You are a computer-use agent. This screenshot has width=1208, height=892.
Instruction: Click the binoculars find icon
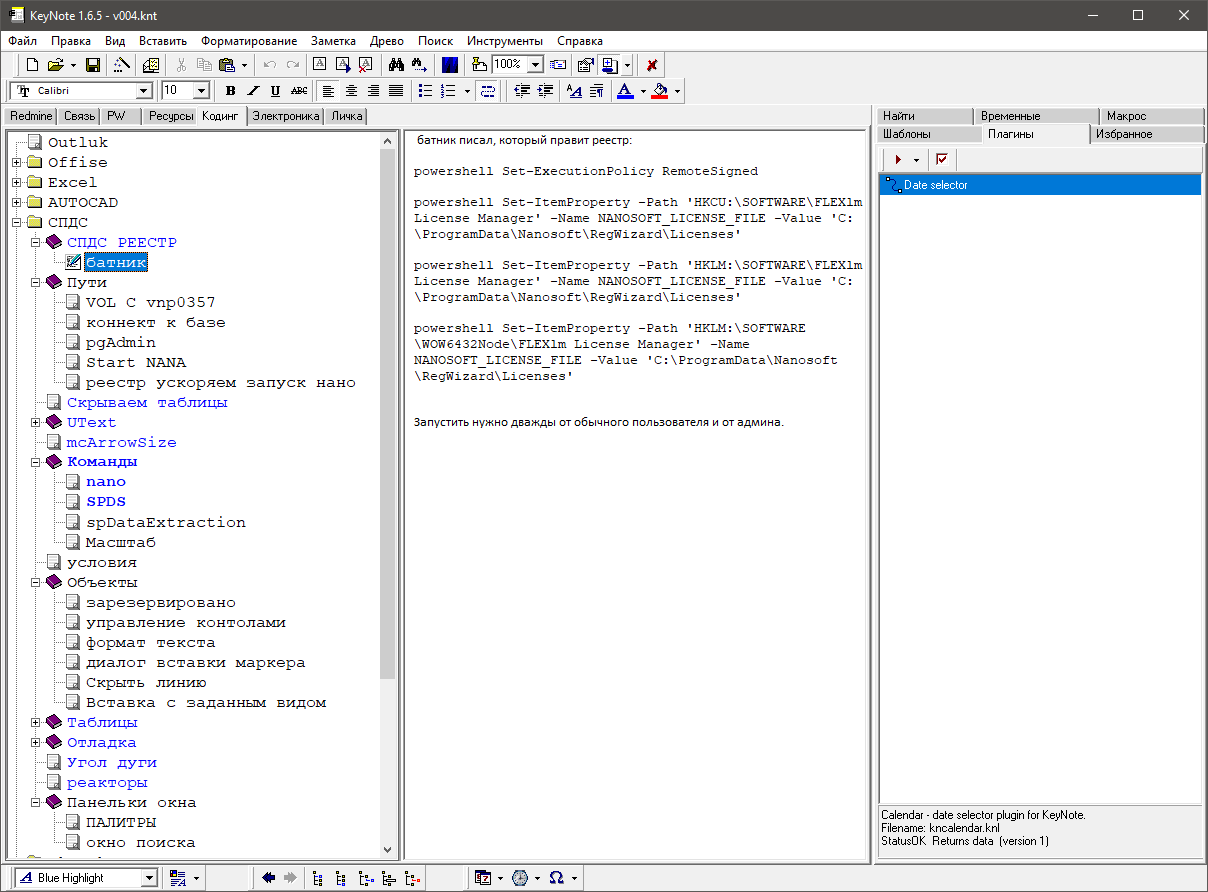[x=396, y=65]
